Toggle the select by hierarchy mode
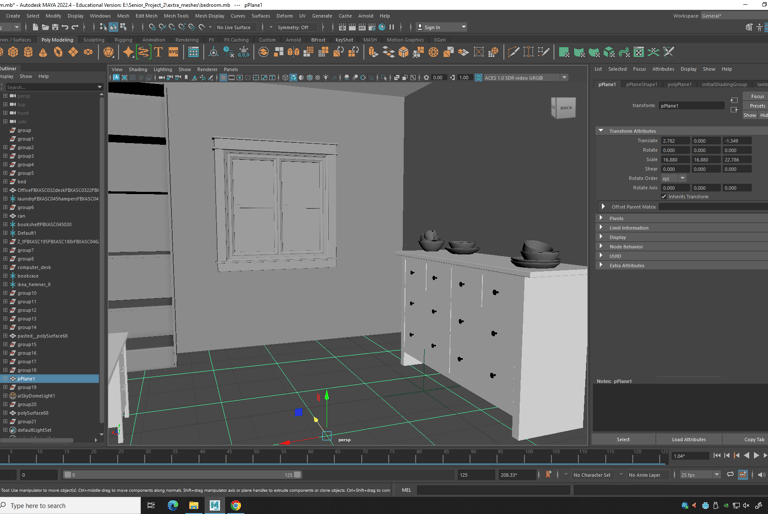Screen dimensions: 768x514 tap(103, 27)
